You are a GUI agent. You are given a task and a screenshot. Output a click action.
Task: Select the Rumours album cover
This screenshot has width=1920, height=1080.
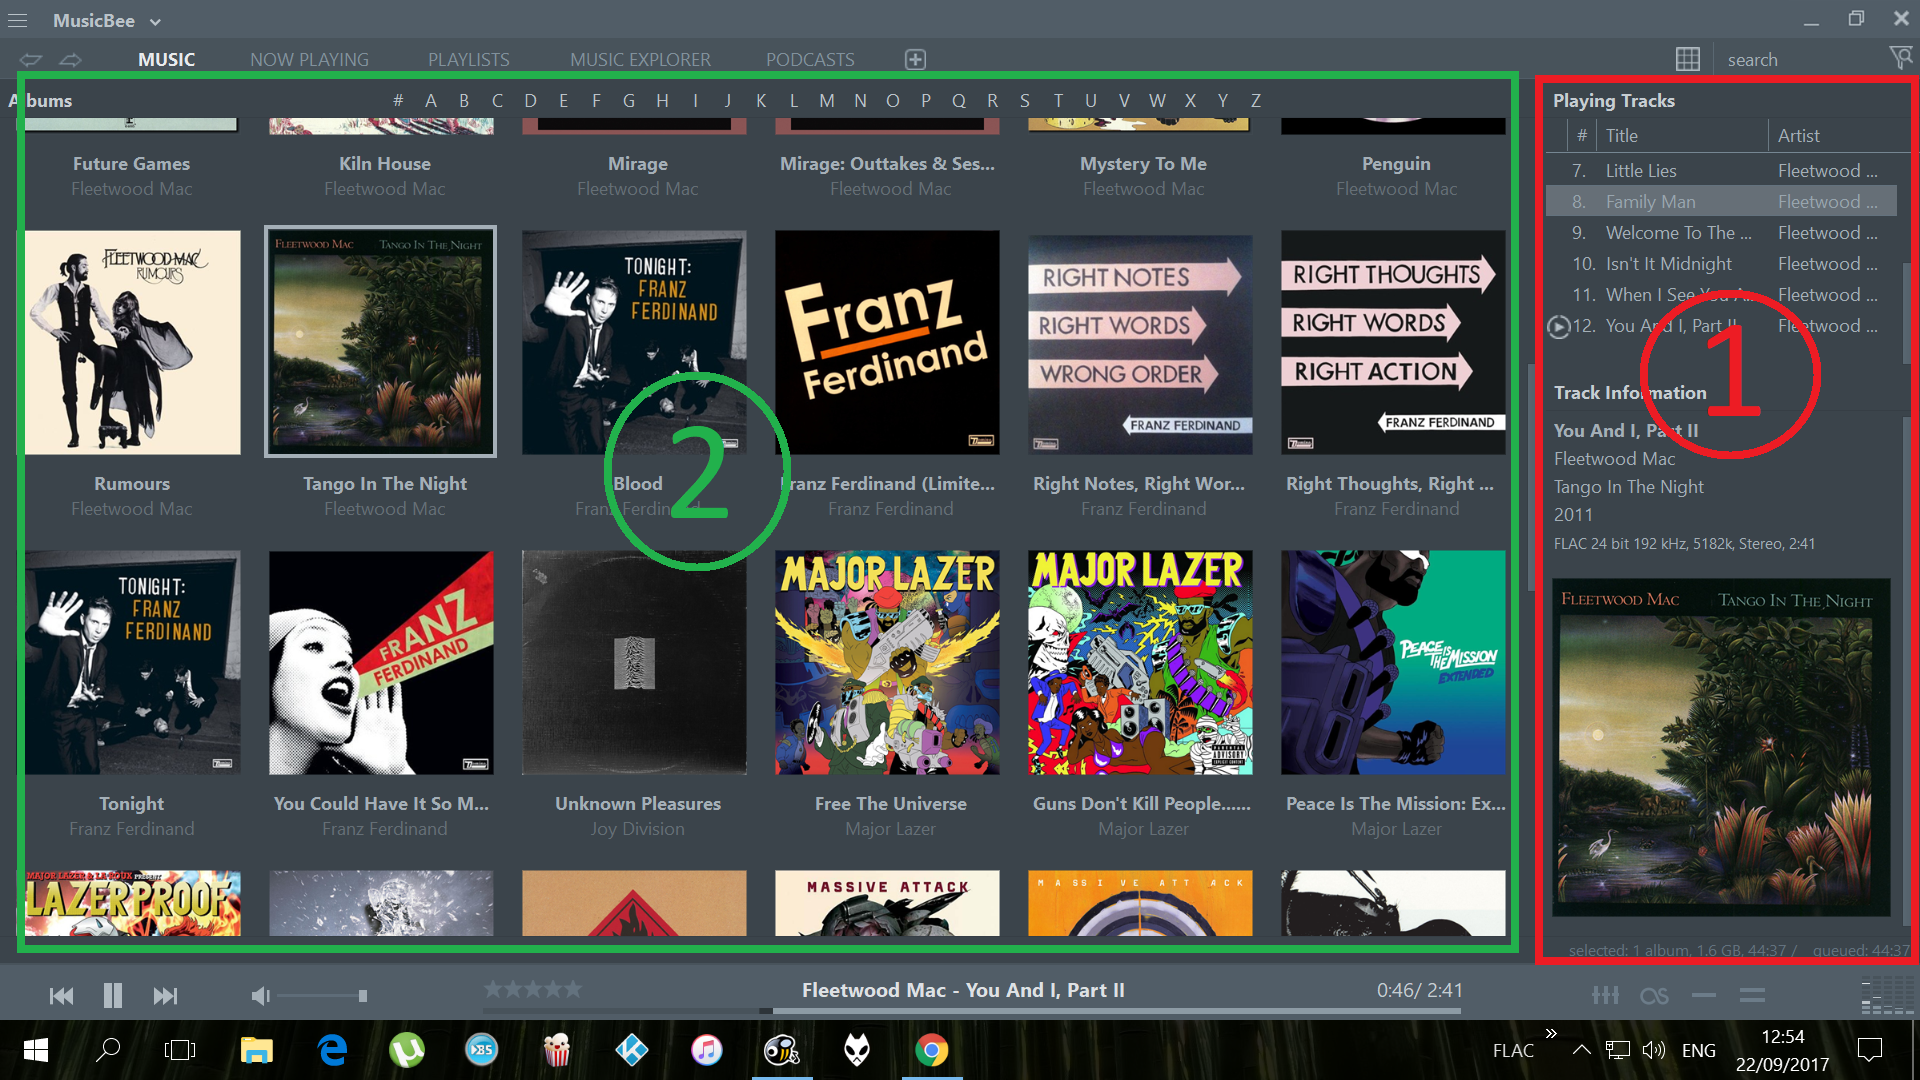(x=132, y=343)
